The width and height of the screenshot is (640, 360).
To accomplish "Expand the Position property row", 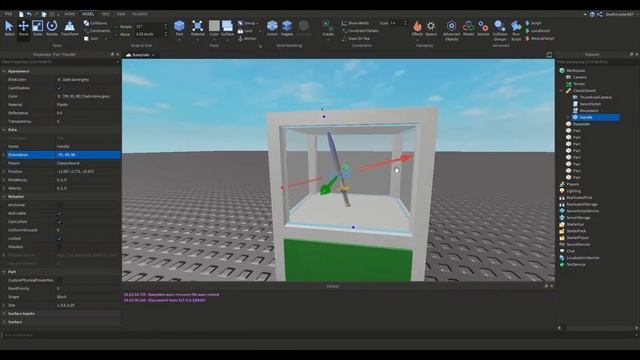I will (x=4, y=172).
